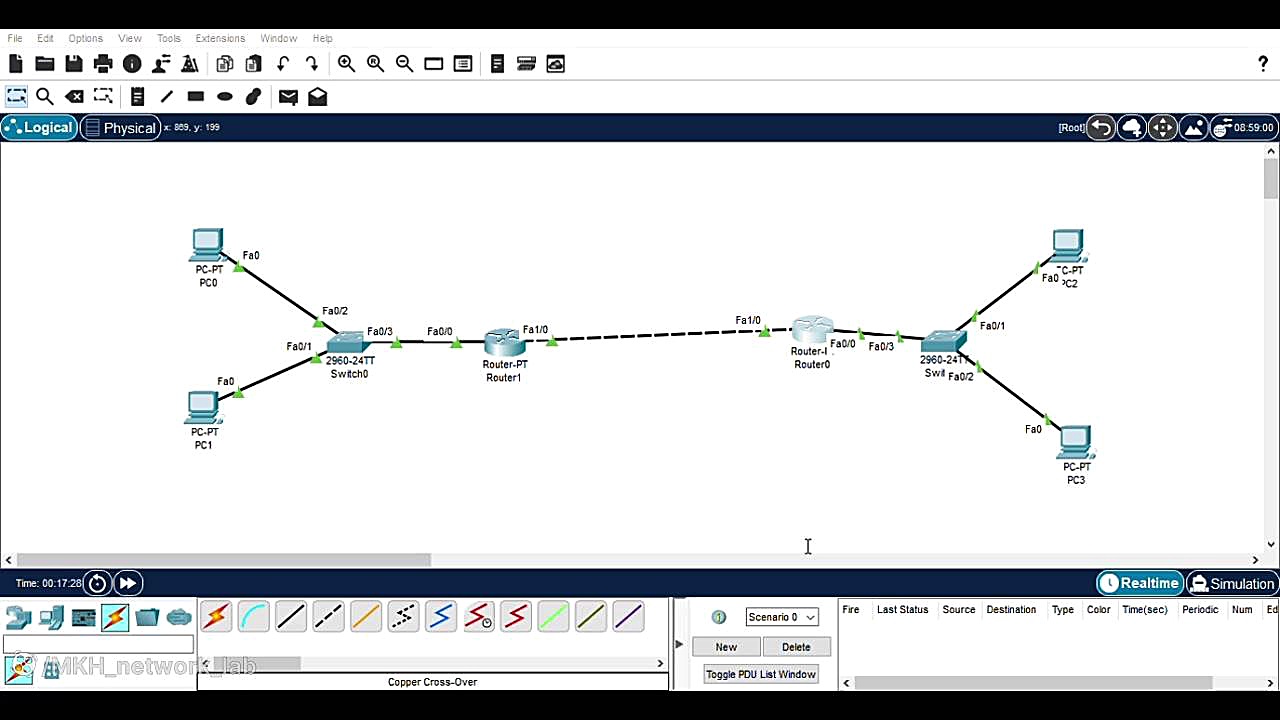Undo the last action
Screen dimensions: 1280x720
283,64
